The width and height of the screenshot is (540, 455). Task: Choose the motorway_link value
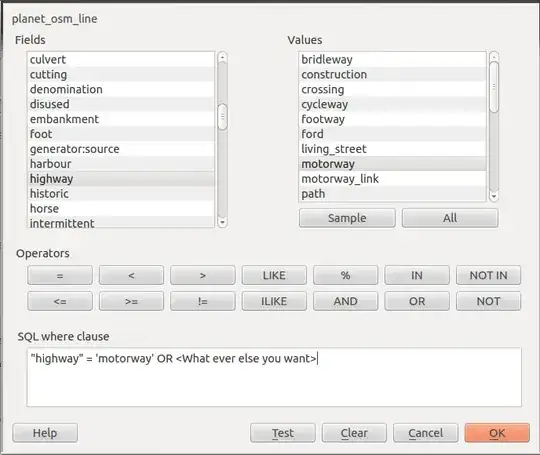coord(393,179)
